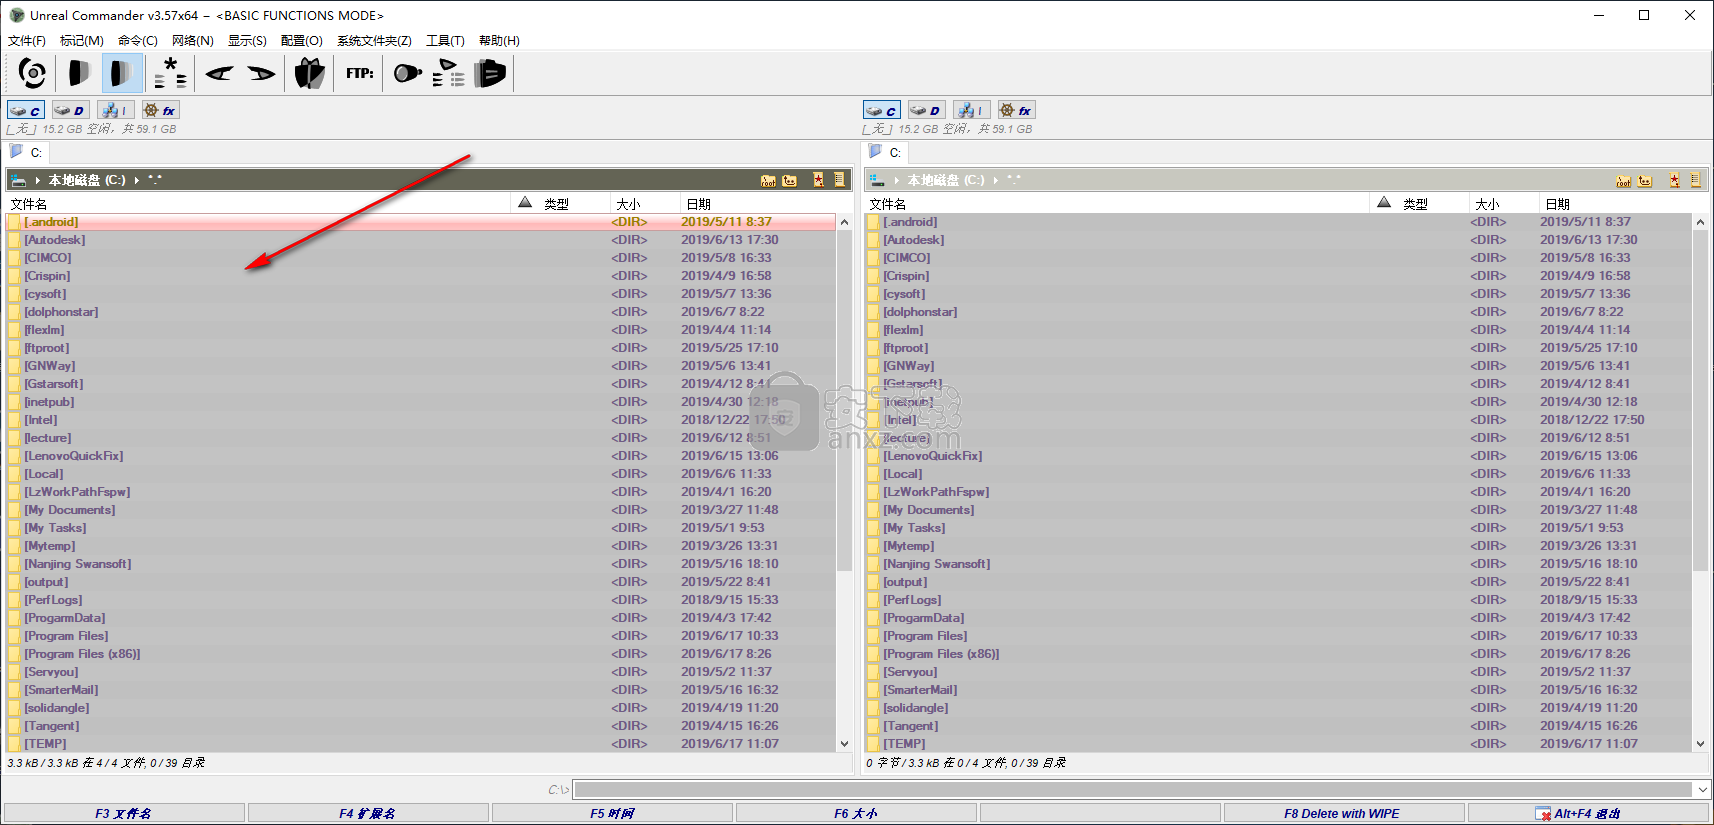Open the 标记(M) menu

tap(82, 41)
